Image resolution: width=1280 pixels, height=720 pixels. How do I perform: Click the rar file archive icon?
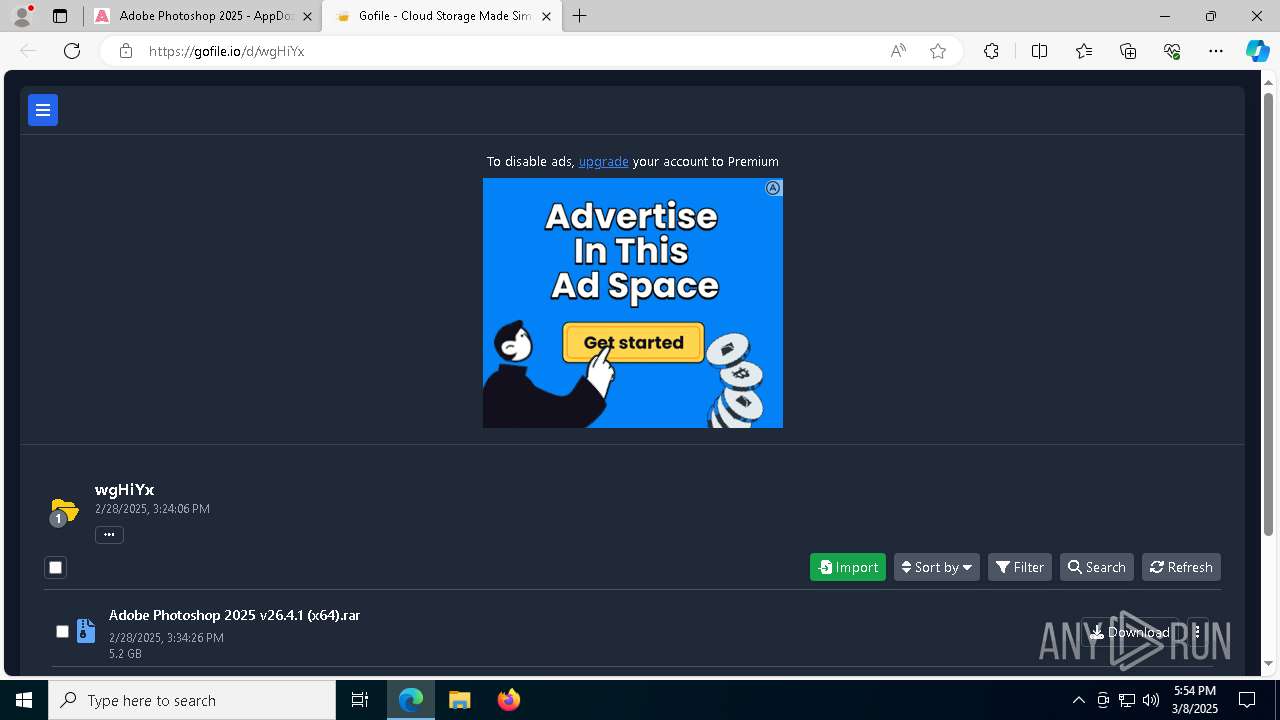pyautogui.click(x=86, y=631)
